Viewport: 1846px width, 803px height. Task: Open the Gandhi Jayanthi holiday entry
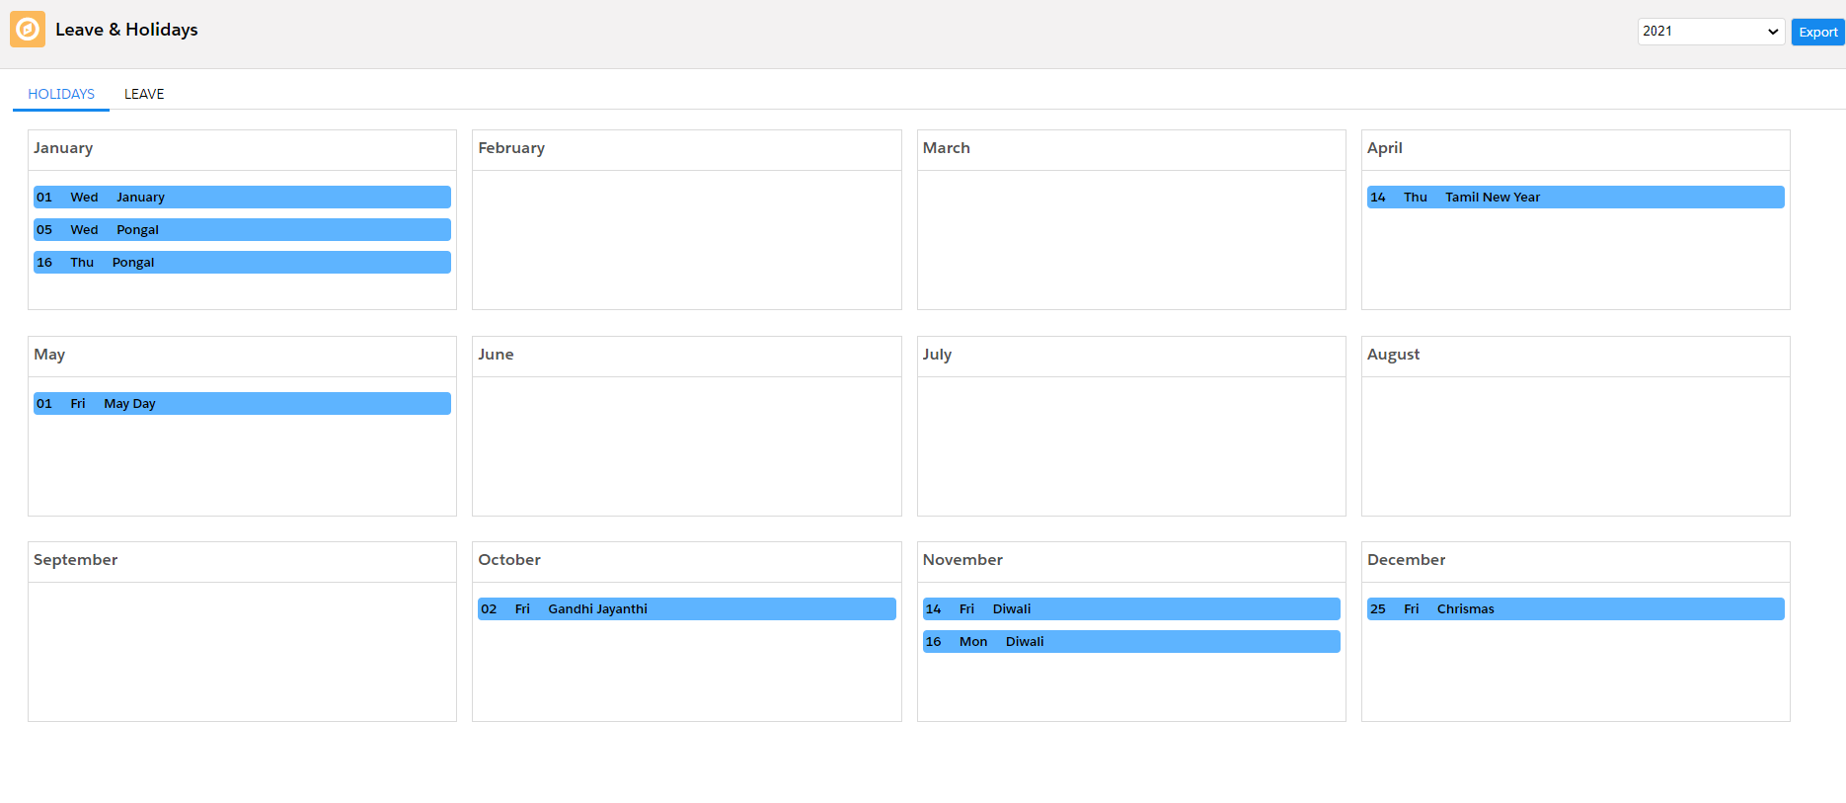point(686,609)
